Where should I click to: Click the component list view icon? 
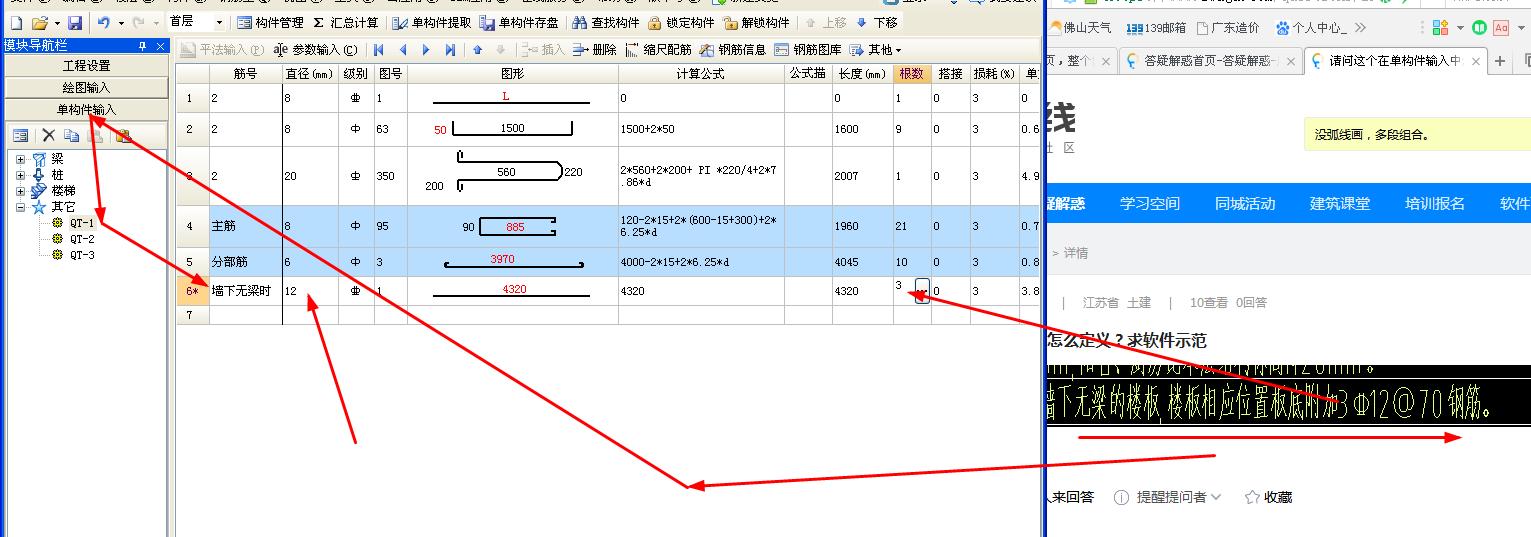[x=20, y=136]
